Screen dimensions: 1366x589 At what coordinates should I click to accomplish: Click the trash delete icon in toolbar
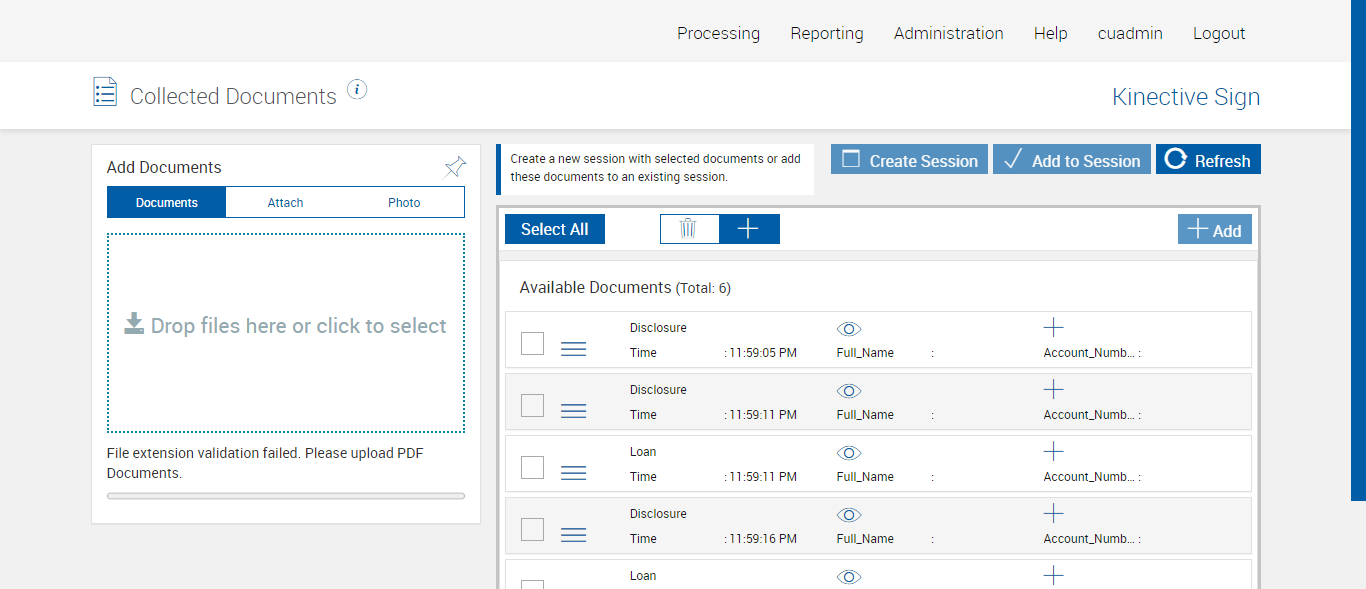[689, 229]
